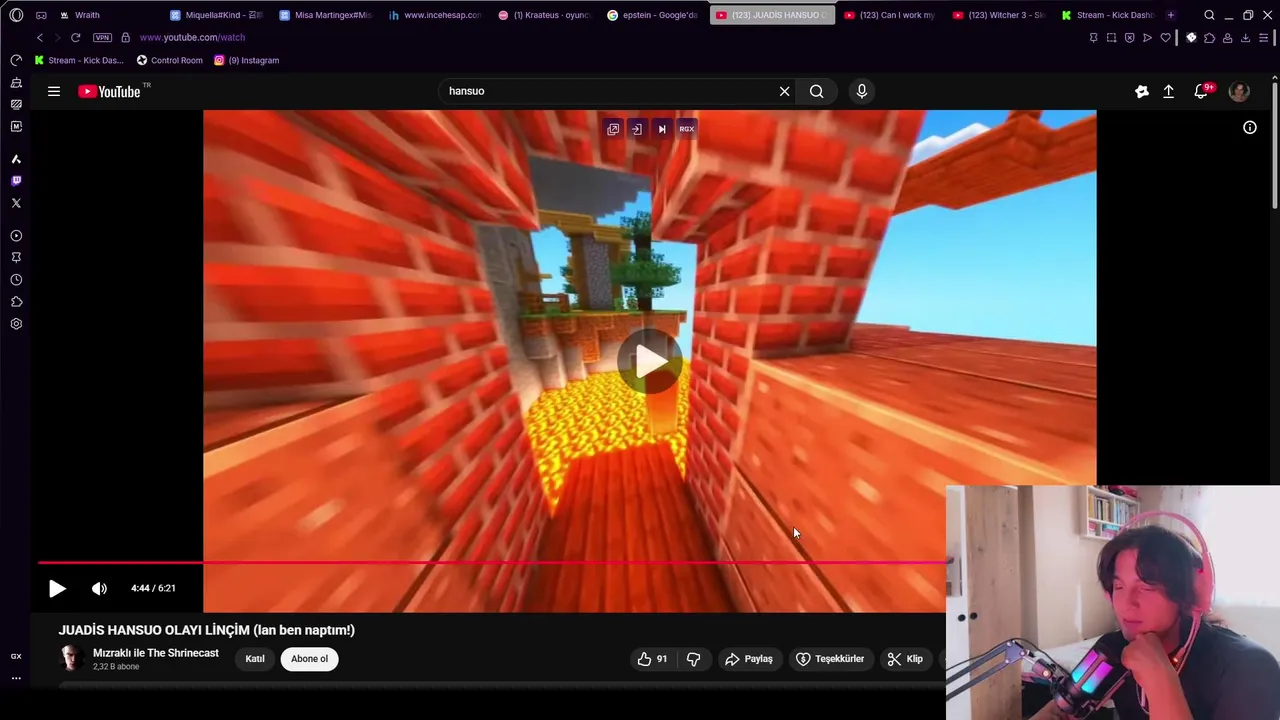Image resolution: width=1280 pixels, height=720 pixels.
Task: Share the video via Paylaş
Action: [749, 659]
